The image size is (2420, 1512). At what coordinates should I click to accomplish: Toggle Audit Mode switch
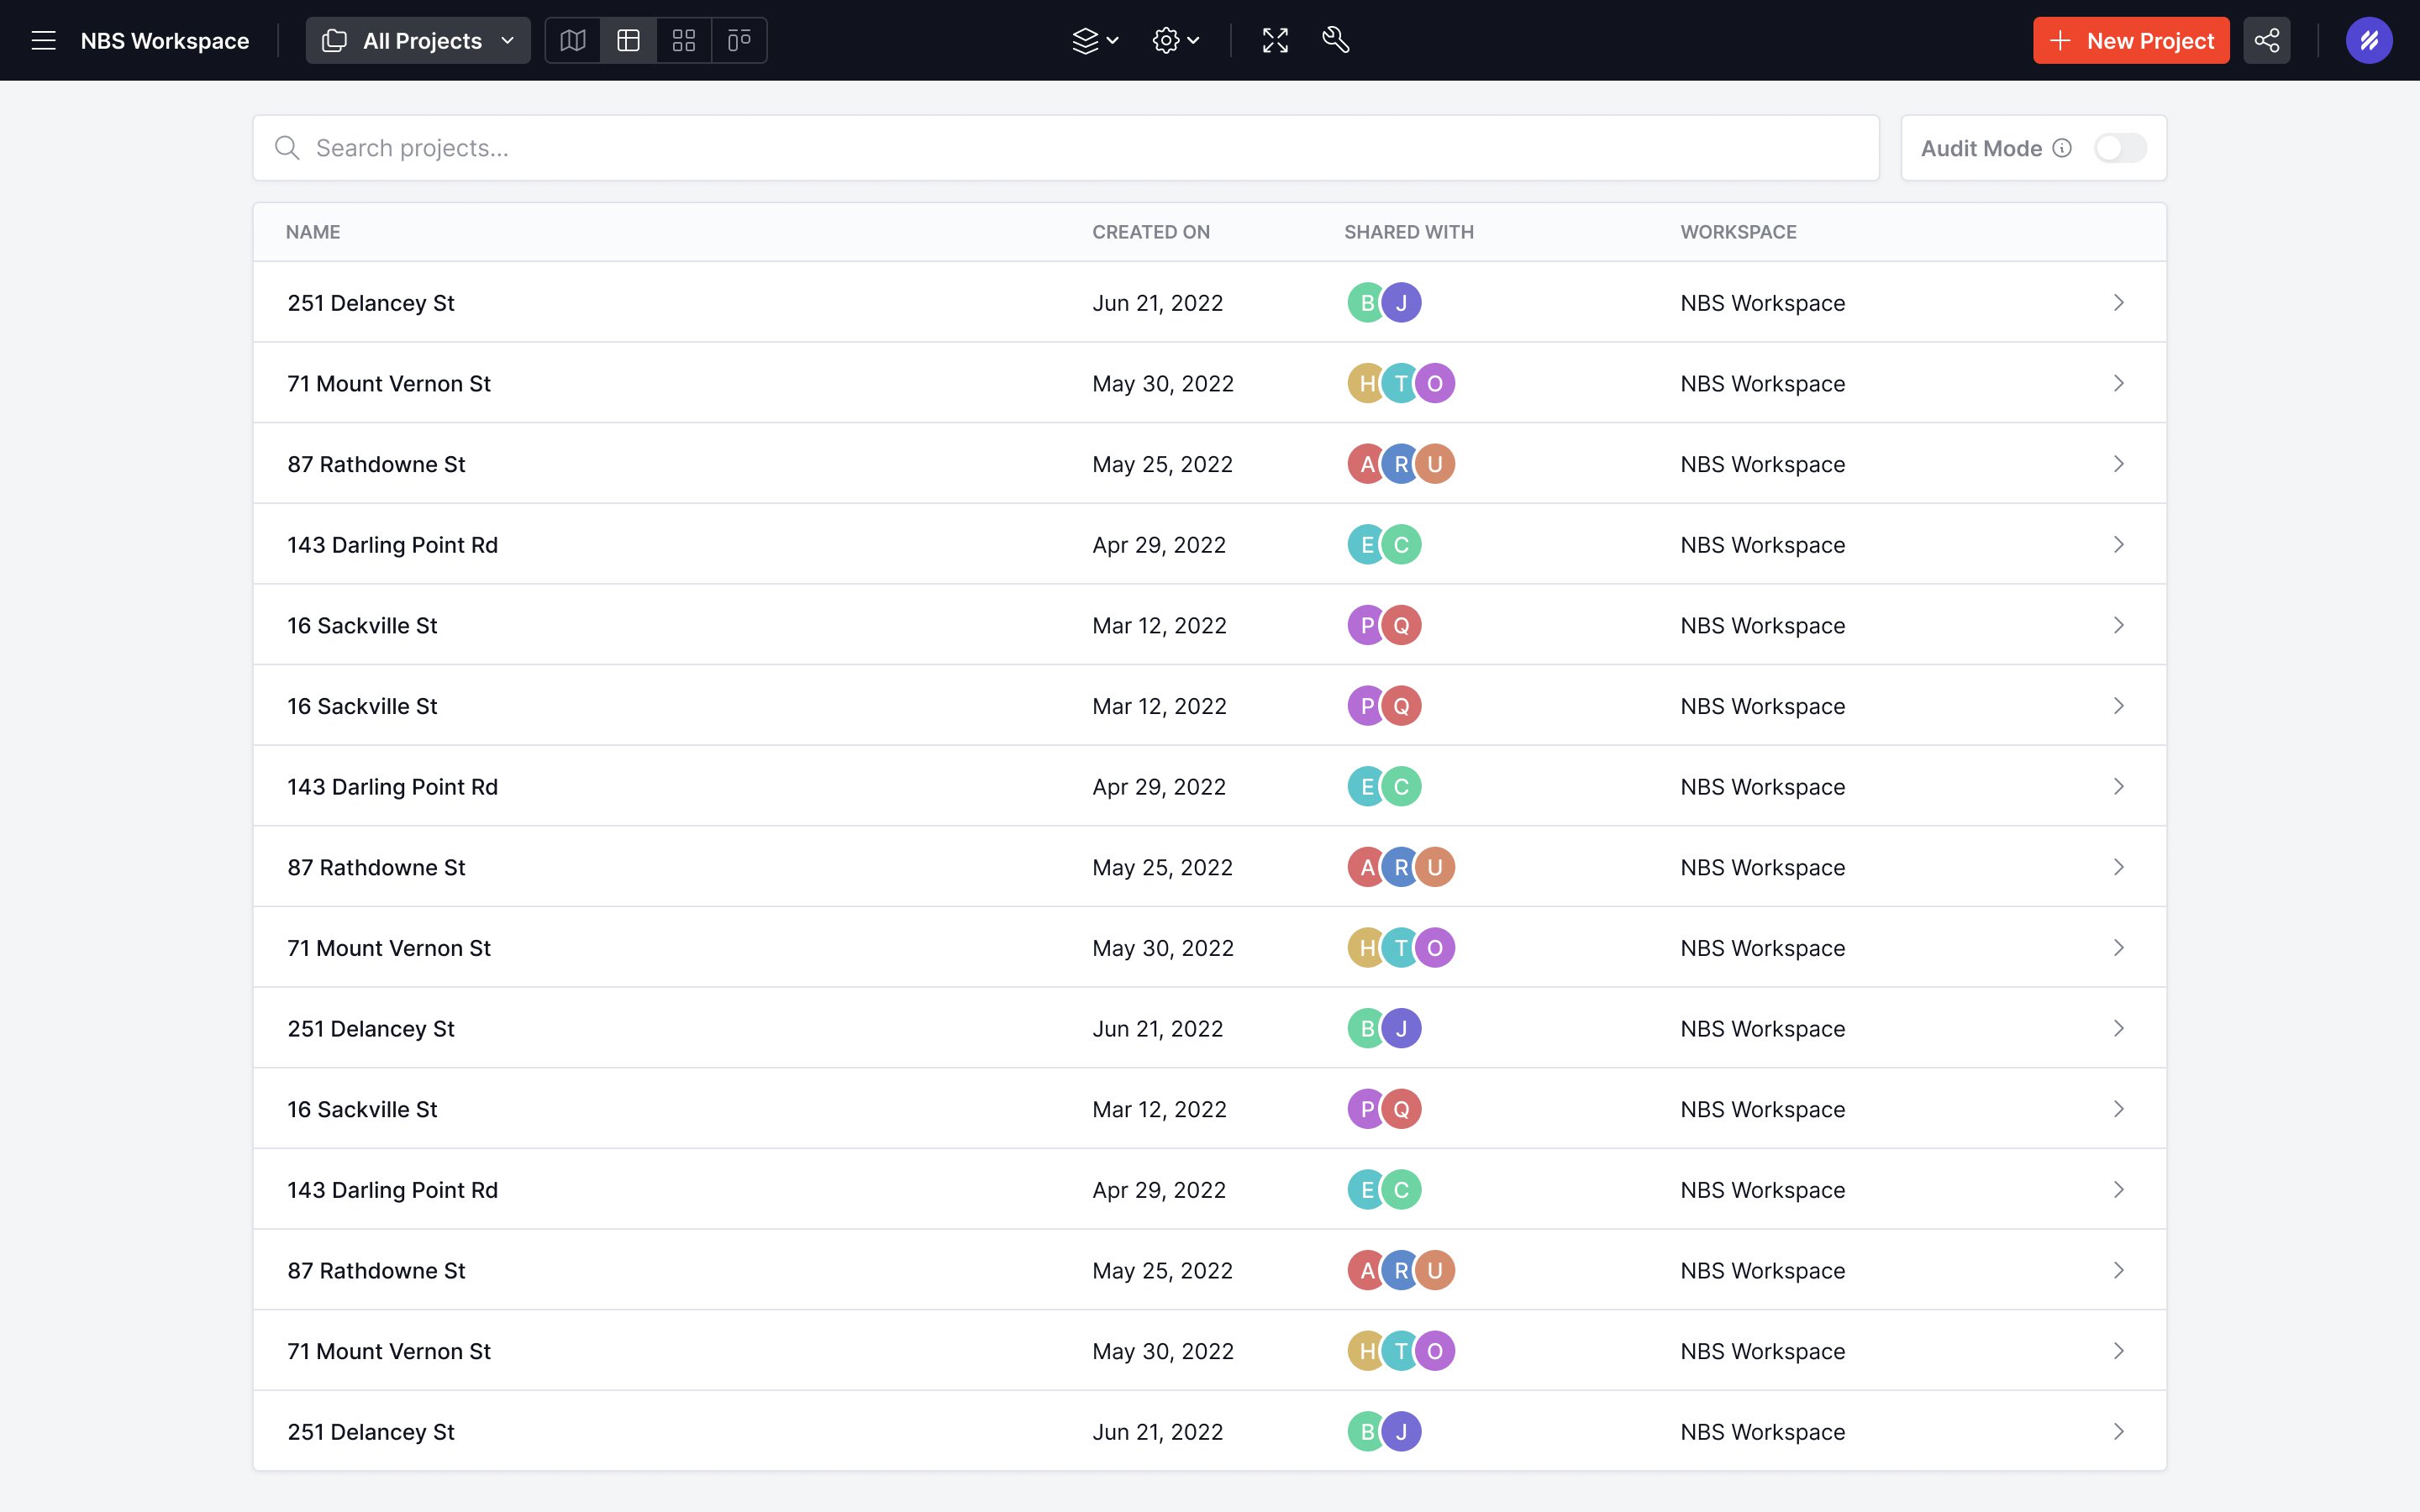pos(2120,148)
